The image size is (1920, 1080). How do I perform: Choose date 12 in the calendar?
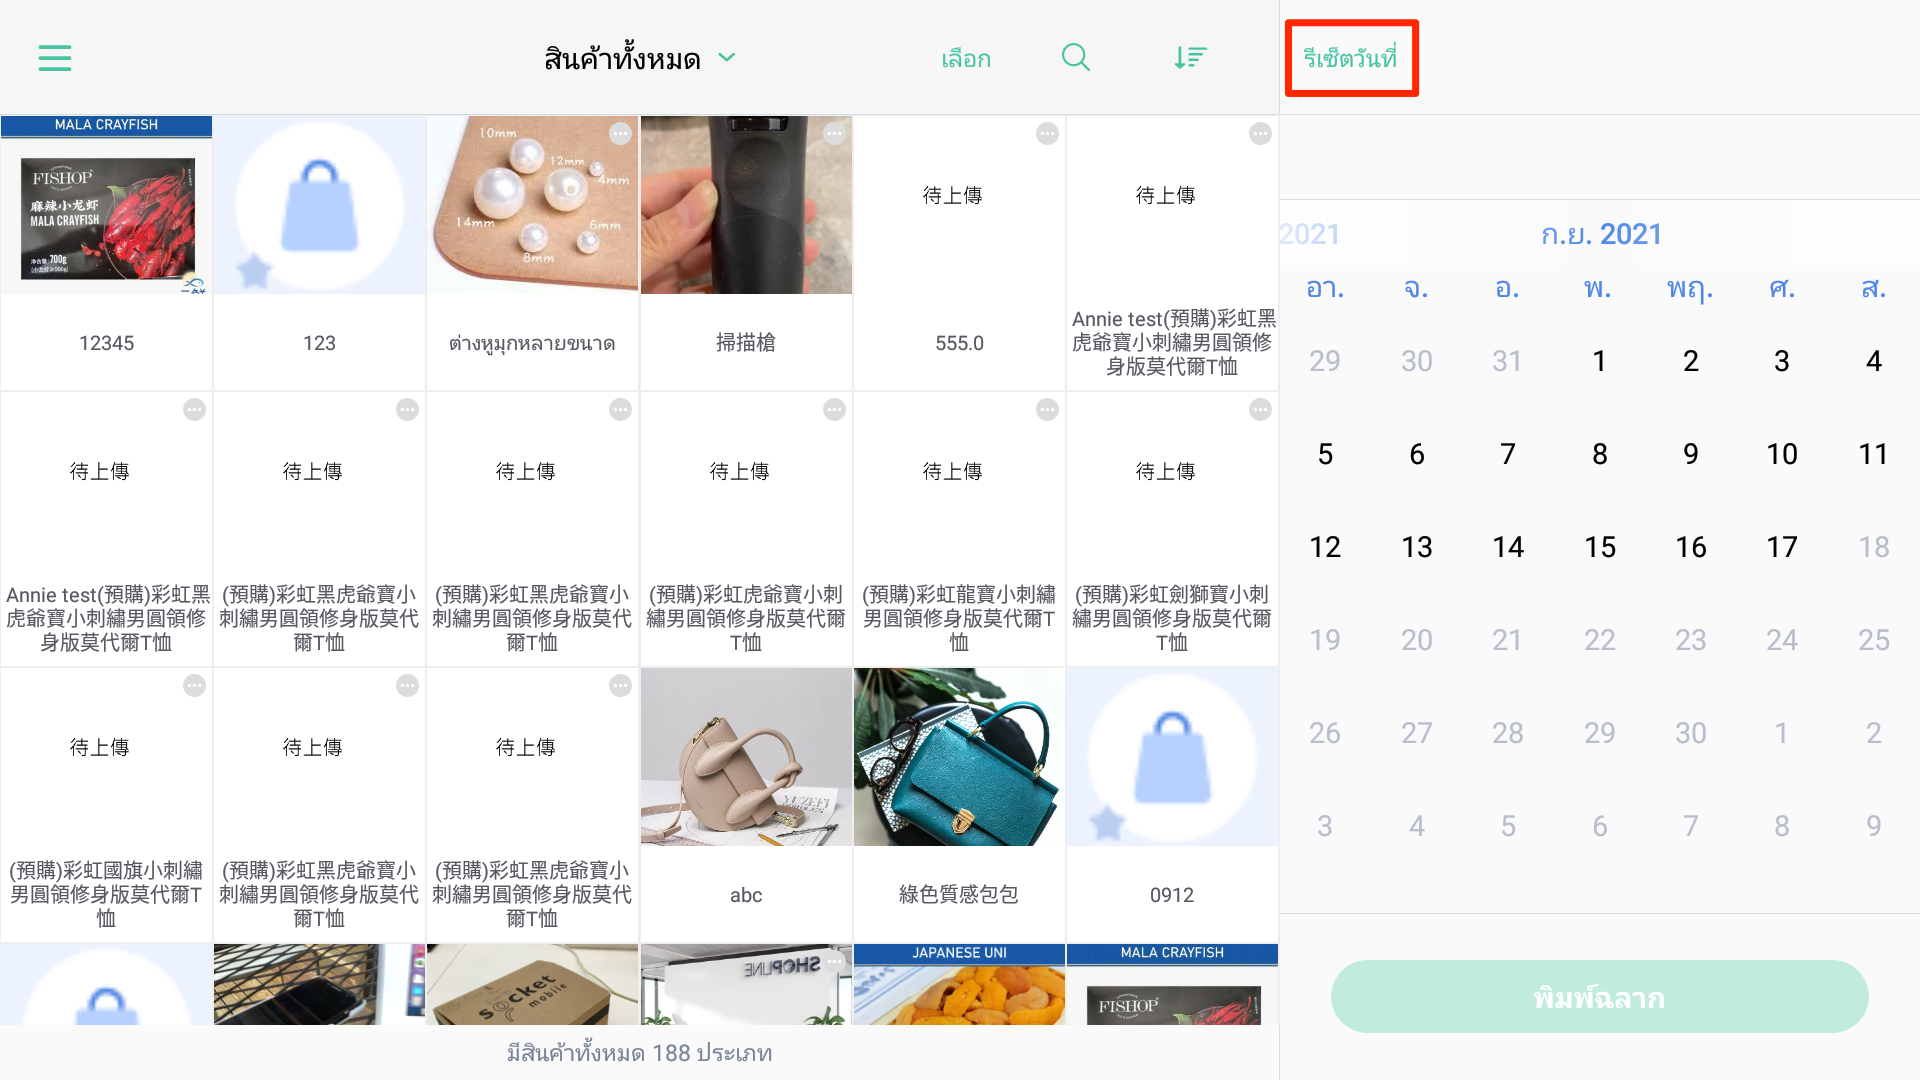pos(1325,547)
